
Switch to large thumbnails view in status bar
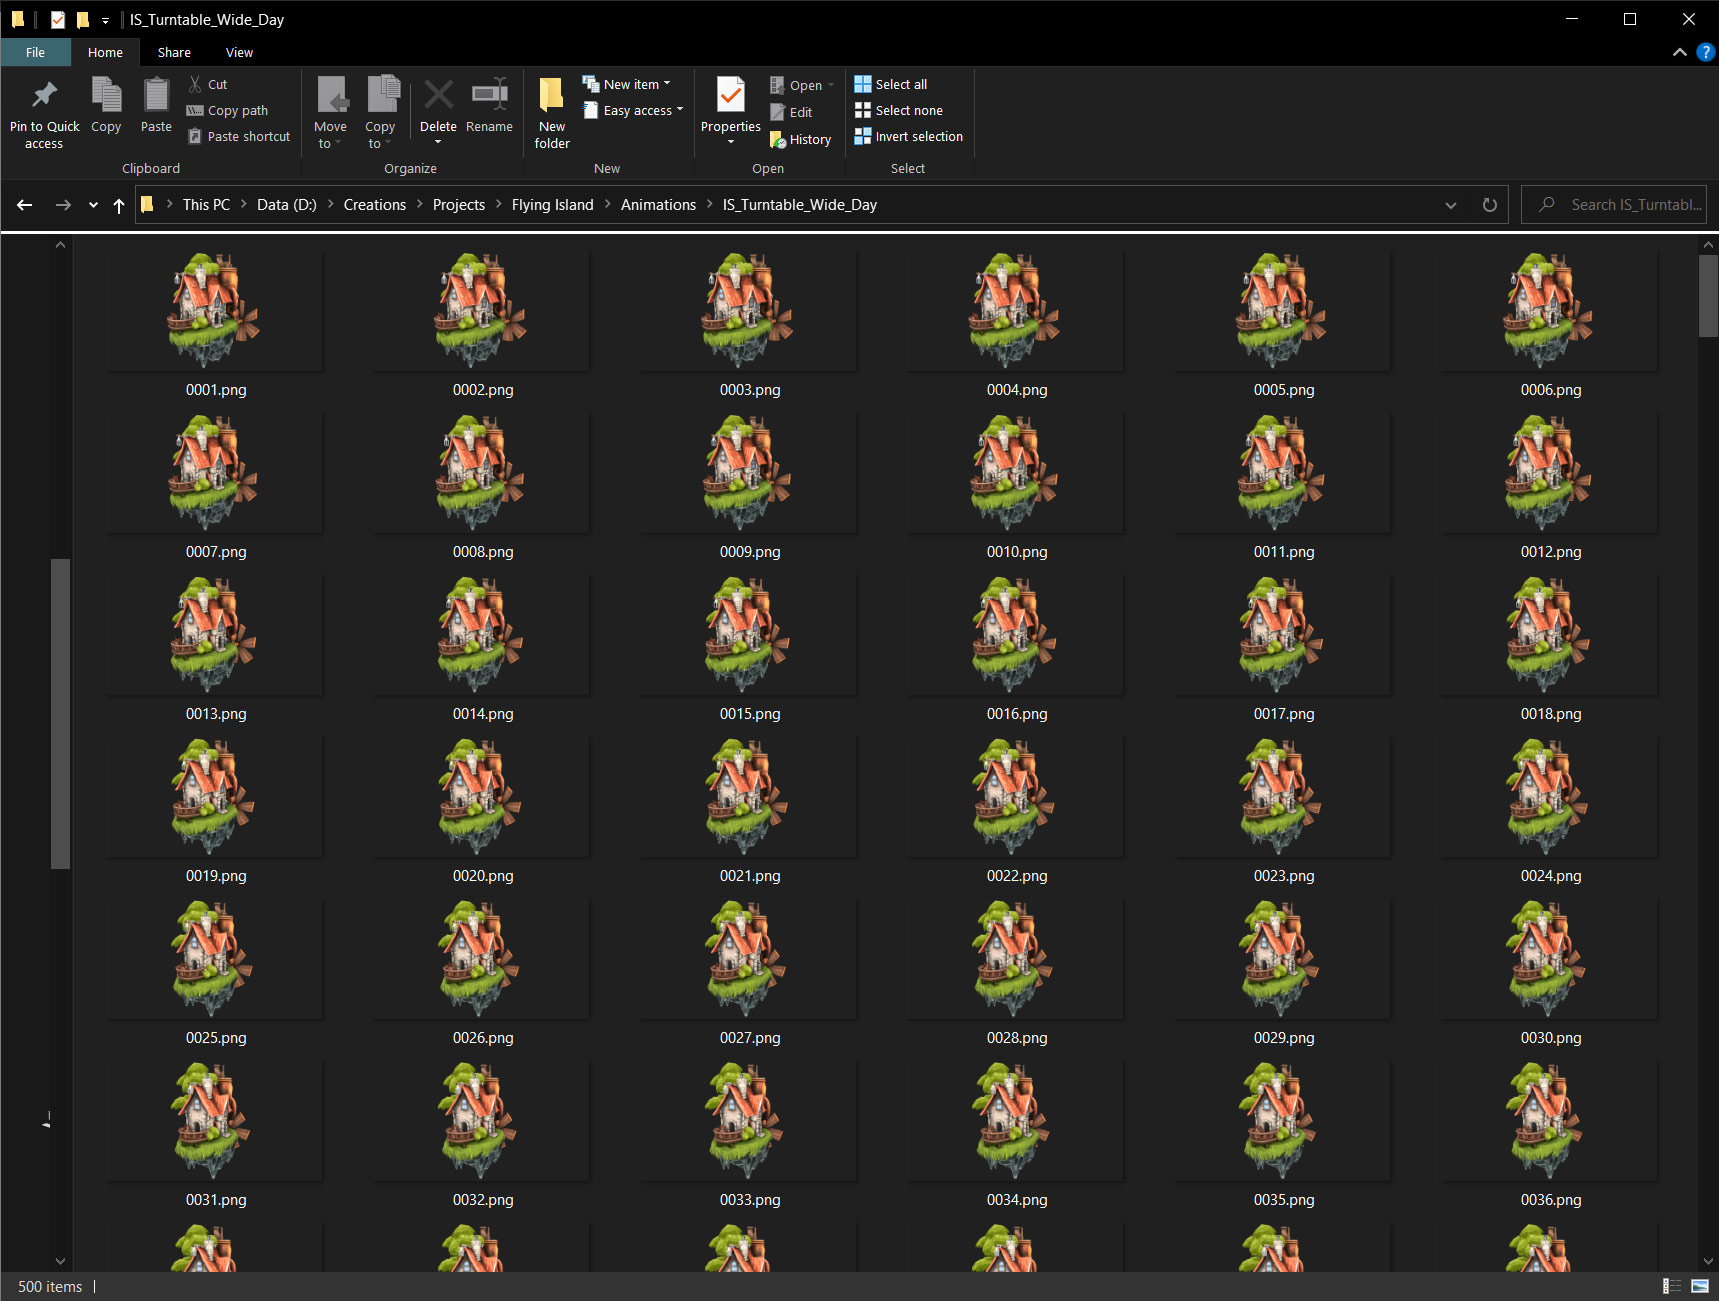coord(1699,1286)
